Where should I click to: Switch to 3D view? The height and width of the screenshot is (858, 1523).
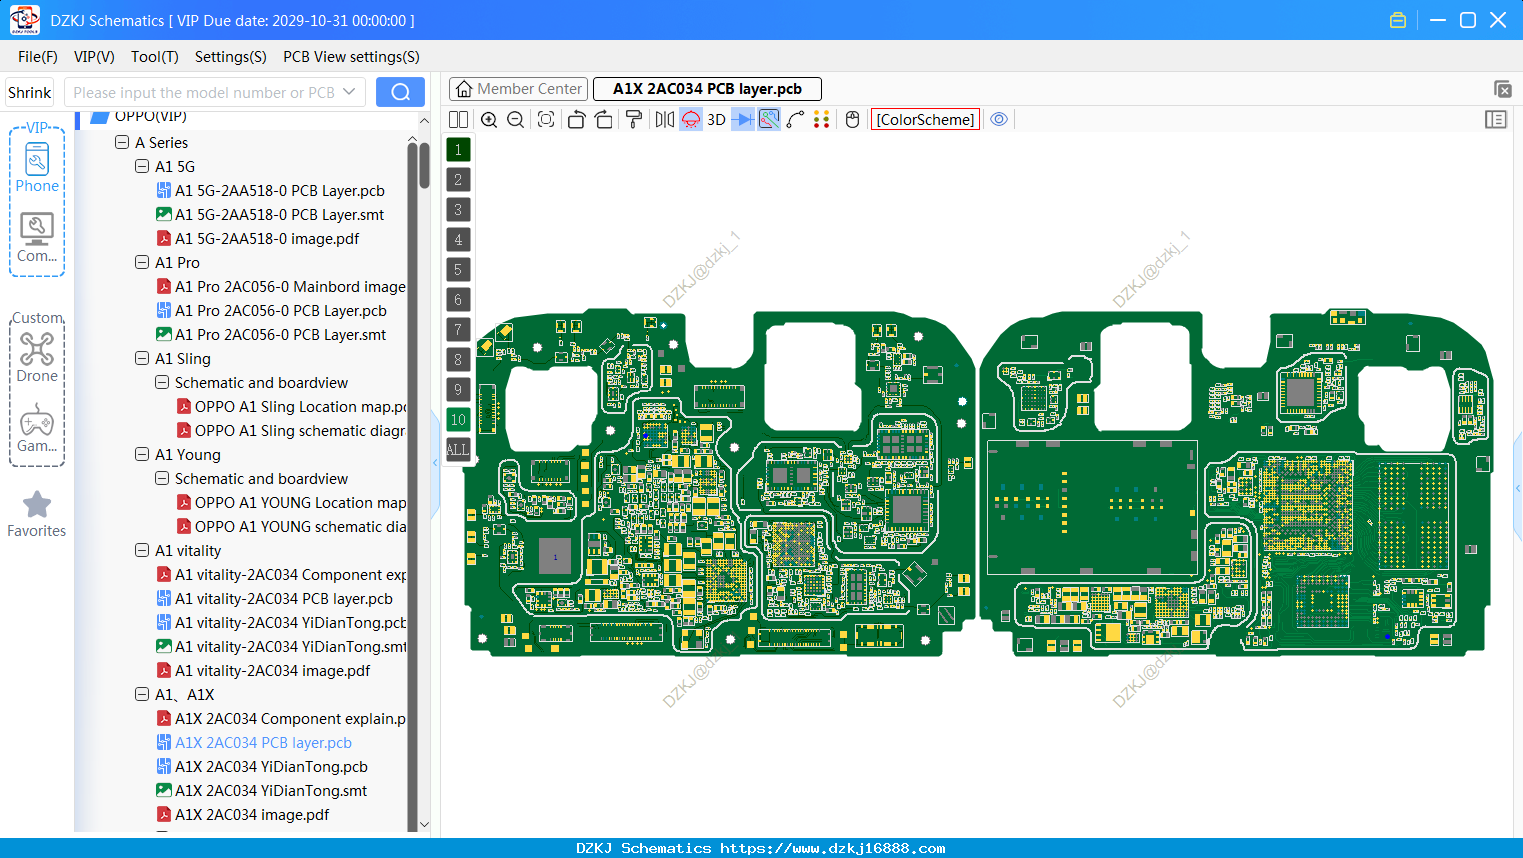(716, 119)
